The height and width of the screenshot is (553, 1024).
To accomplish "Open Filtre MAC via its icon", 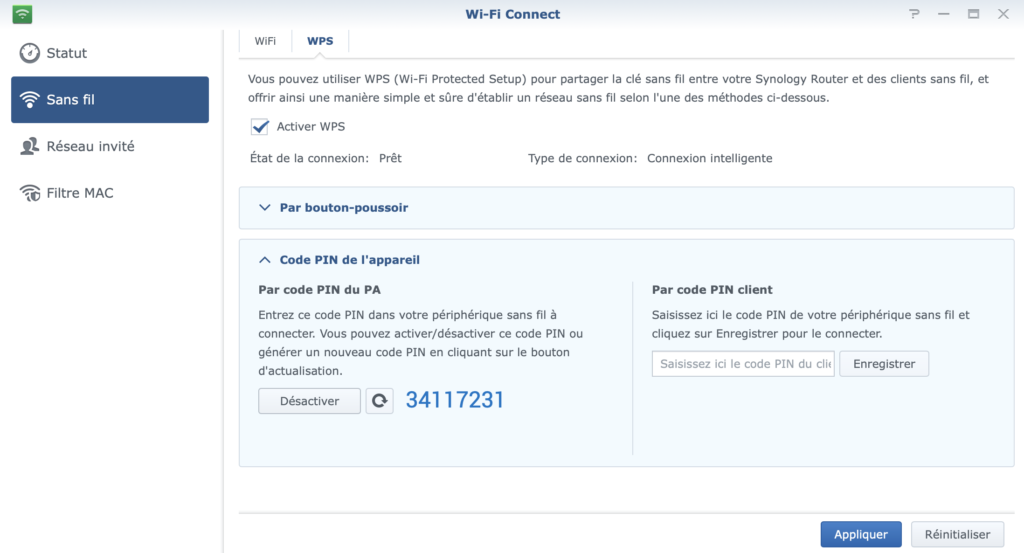I will (x=29, y=193).
